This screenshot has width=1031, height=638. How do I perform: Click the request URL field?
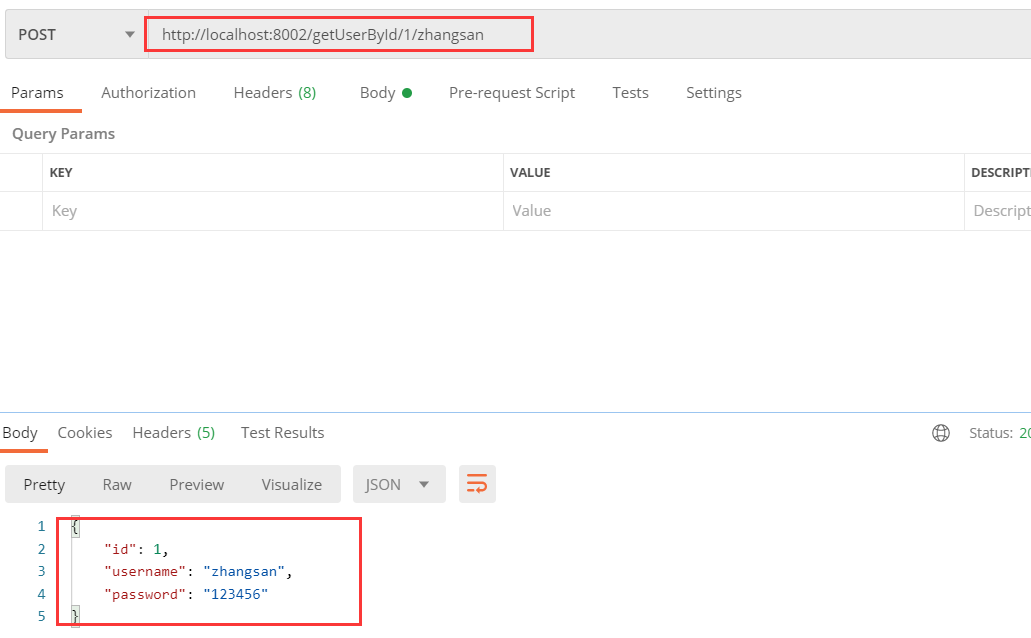pyautogui.click(x=589, y=35)
